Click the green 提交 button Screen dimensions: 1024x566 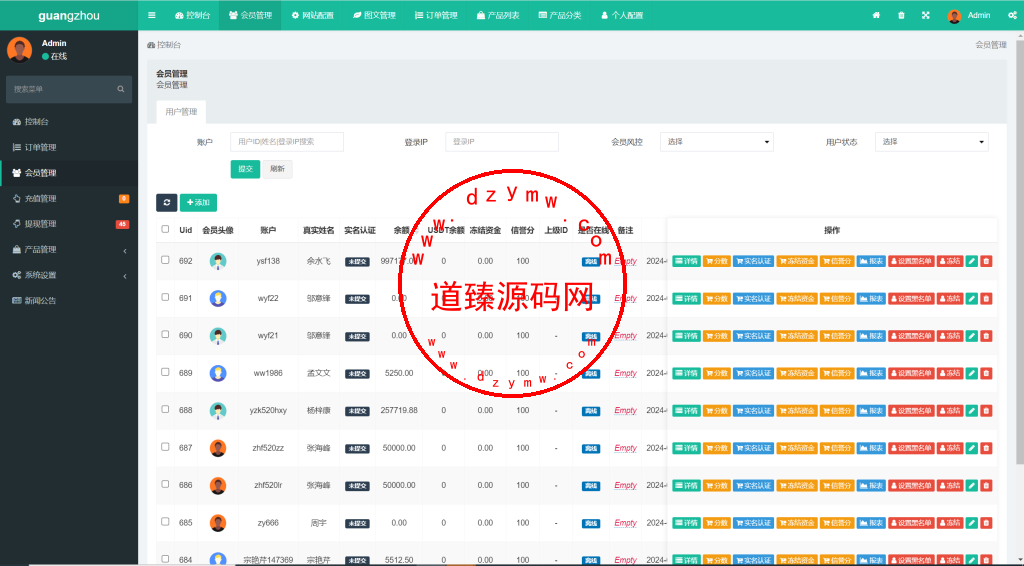[x=245, y=169]
